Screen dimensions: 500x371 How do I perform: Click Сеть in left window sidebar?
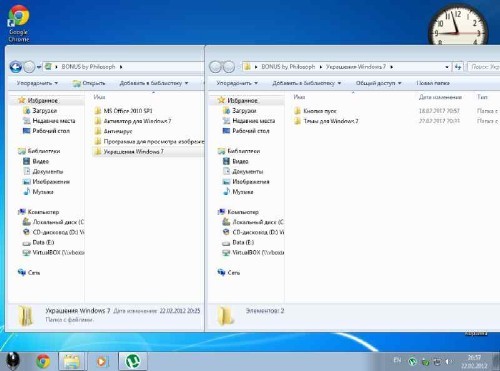(x=29, y=272)
